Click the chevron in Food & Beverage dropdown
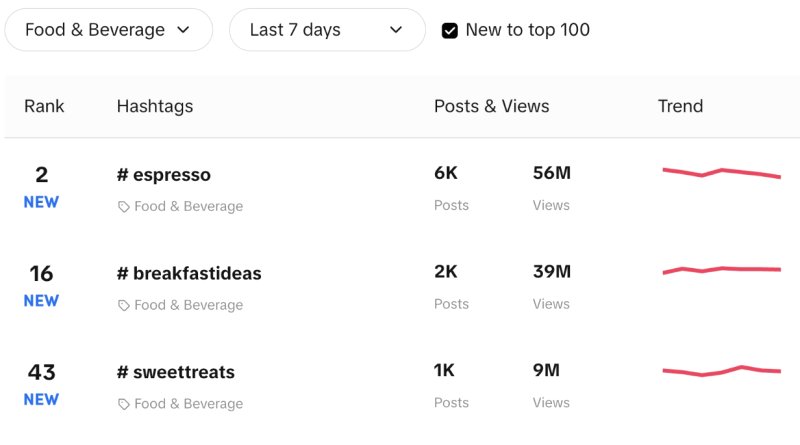 (183, 30)
